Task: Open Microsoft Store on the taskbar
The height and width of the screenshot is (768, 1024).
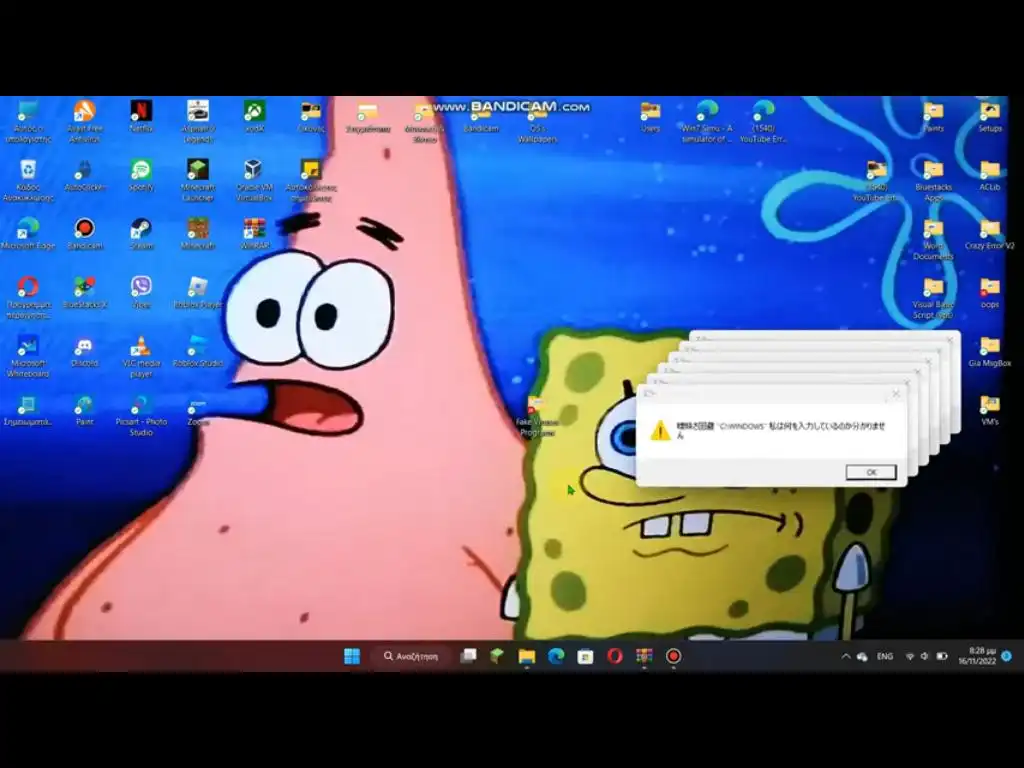Action: (x=585, y=656)
